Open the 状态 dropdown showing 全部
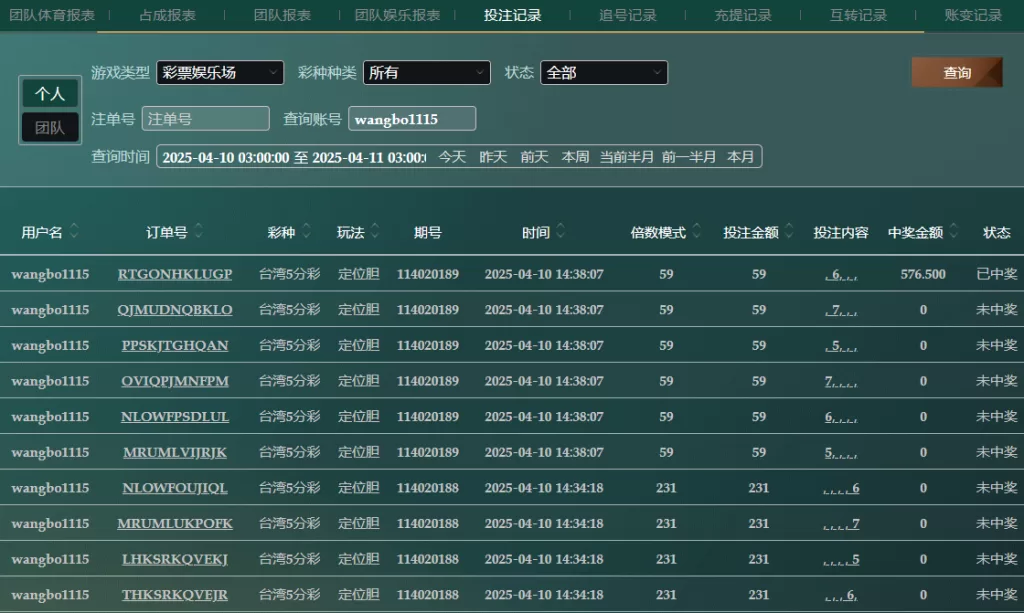The height and width of the screenshot is (613, 1024). [x=604, y=73]
